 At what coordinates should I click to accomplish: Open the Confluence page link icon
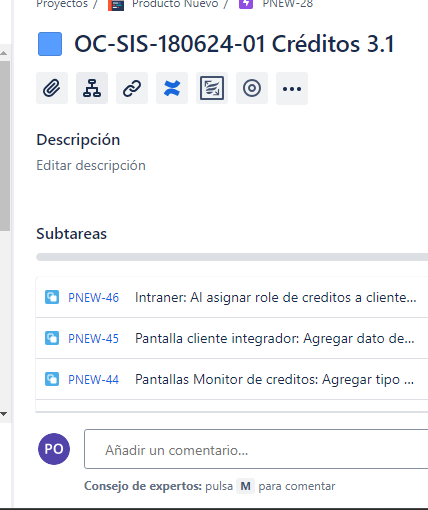[x=172, y=88]
